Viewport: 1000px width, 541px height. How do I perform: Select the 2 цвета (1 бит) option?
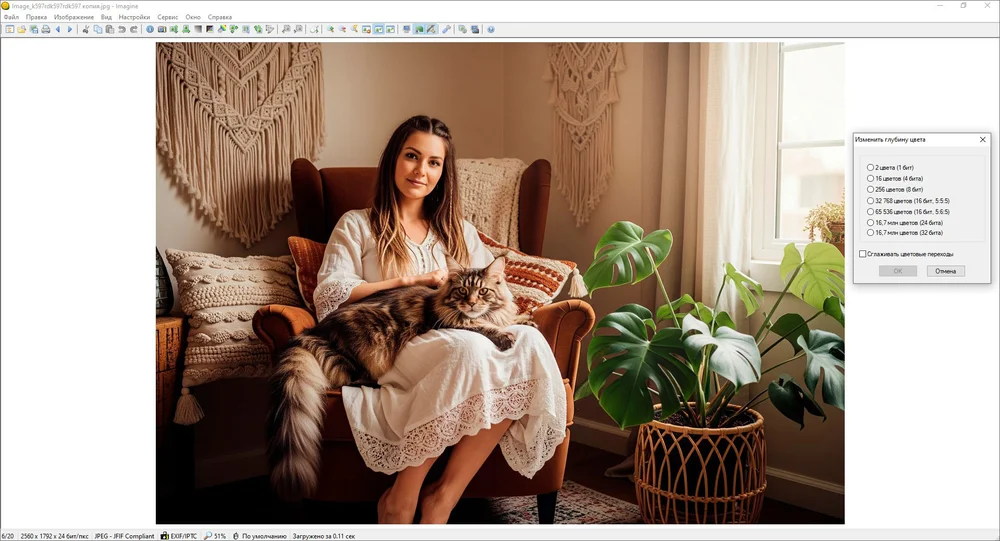871,167
